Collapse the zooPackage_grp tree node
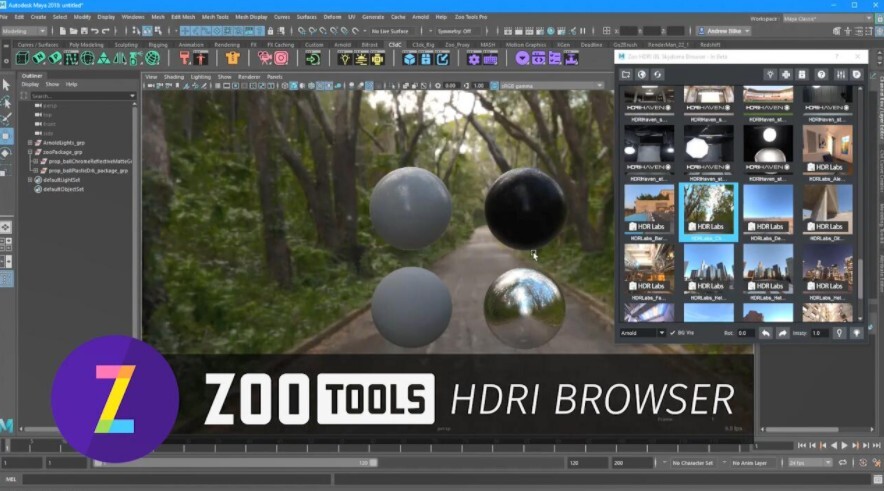 pos(30,152)
